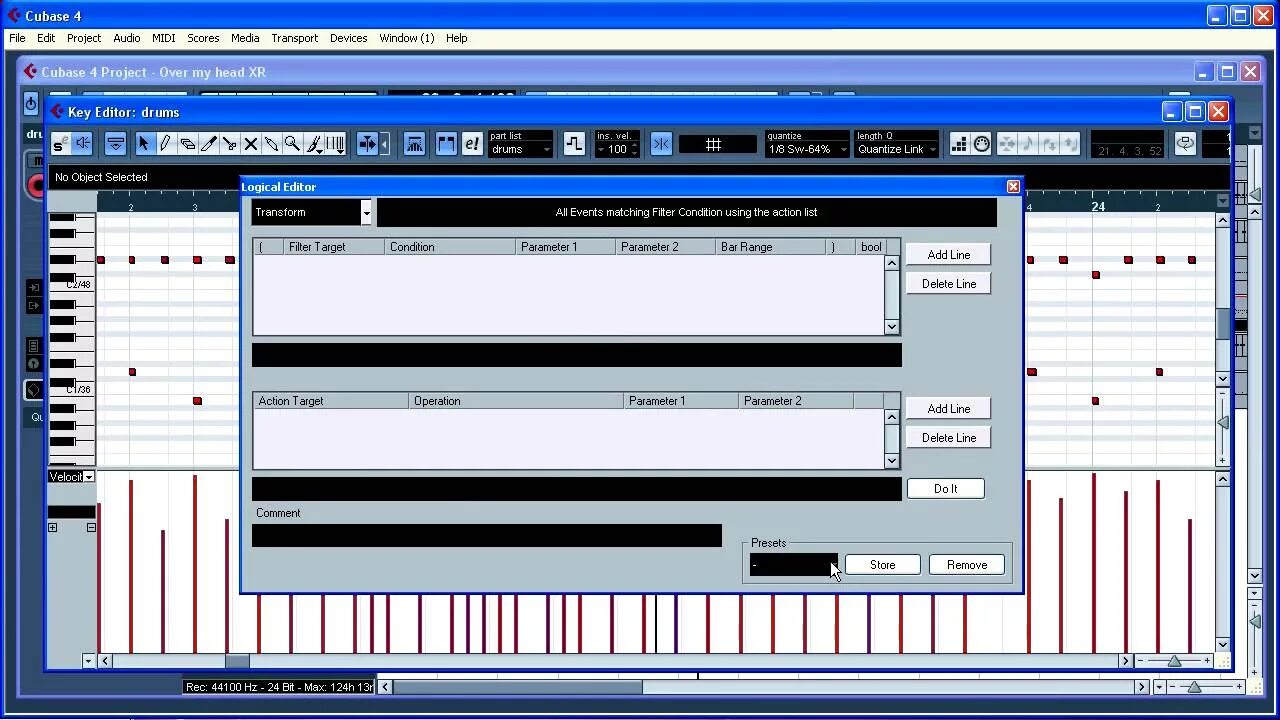
Task: Open the Transform function dropdown
Action: coord(310,212)
